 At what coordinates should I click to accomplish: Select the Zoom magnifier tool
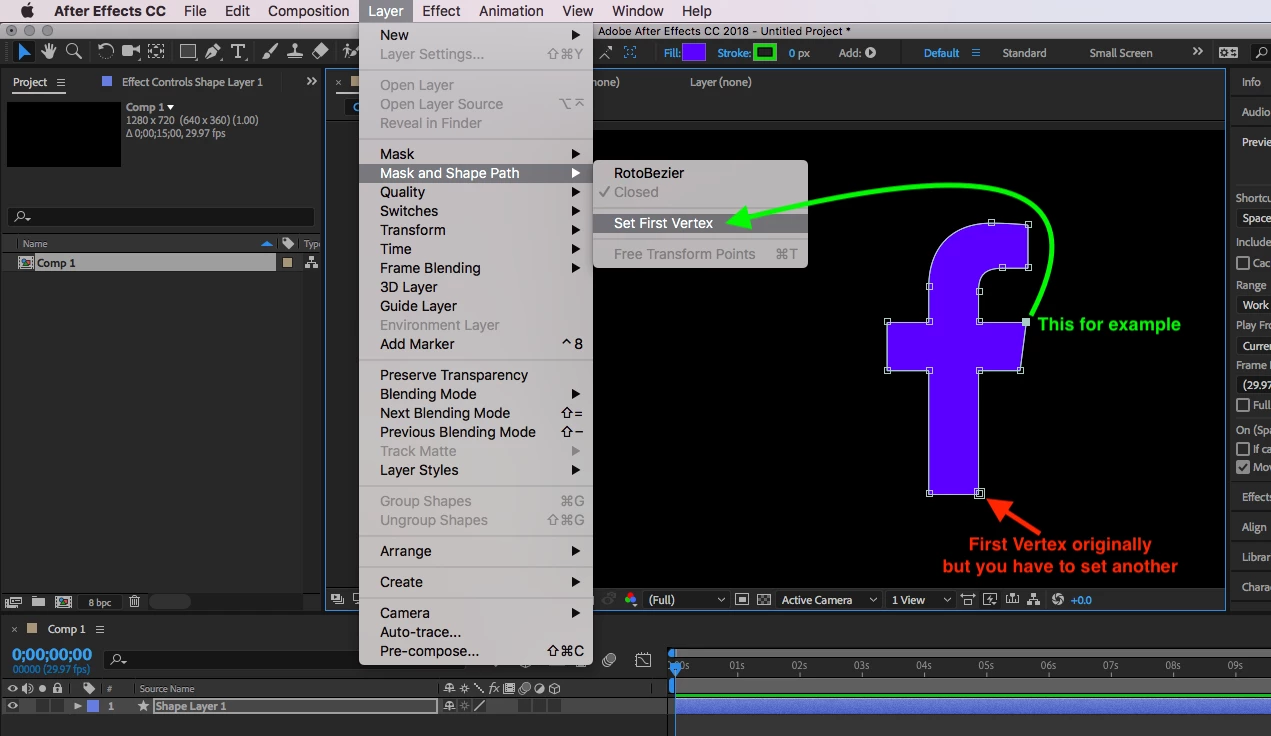tap(73, 51)
